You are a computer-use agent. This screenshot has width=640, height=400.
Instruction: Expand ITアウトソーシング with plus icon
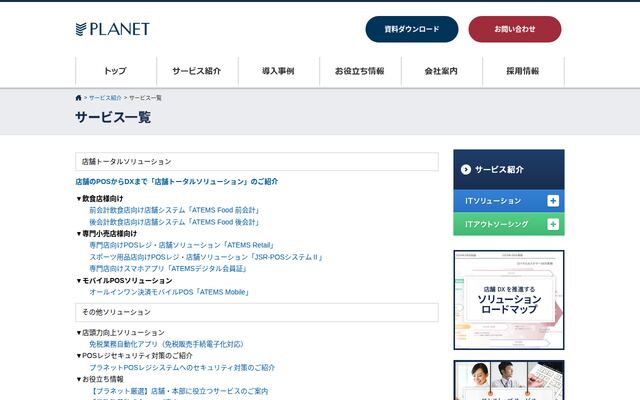[553, 224]
